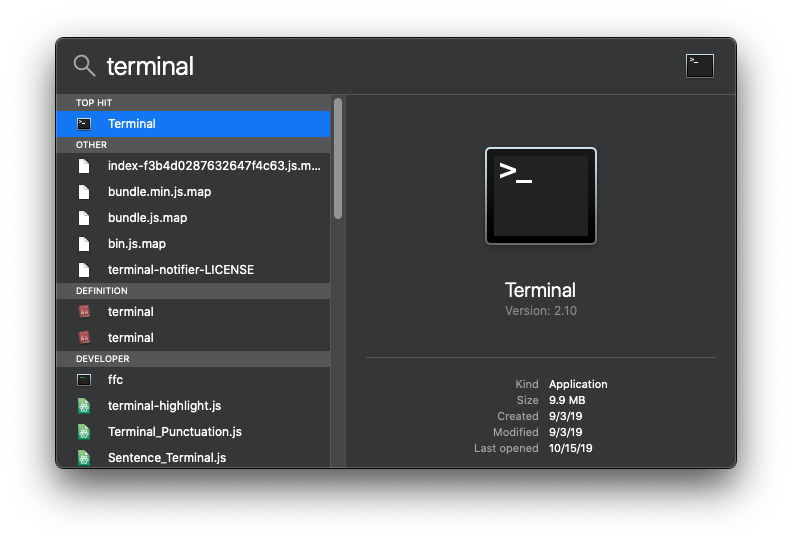Click the document icon next to terminal-notifier-LICENSE

click(84, 270)
